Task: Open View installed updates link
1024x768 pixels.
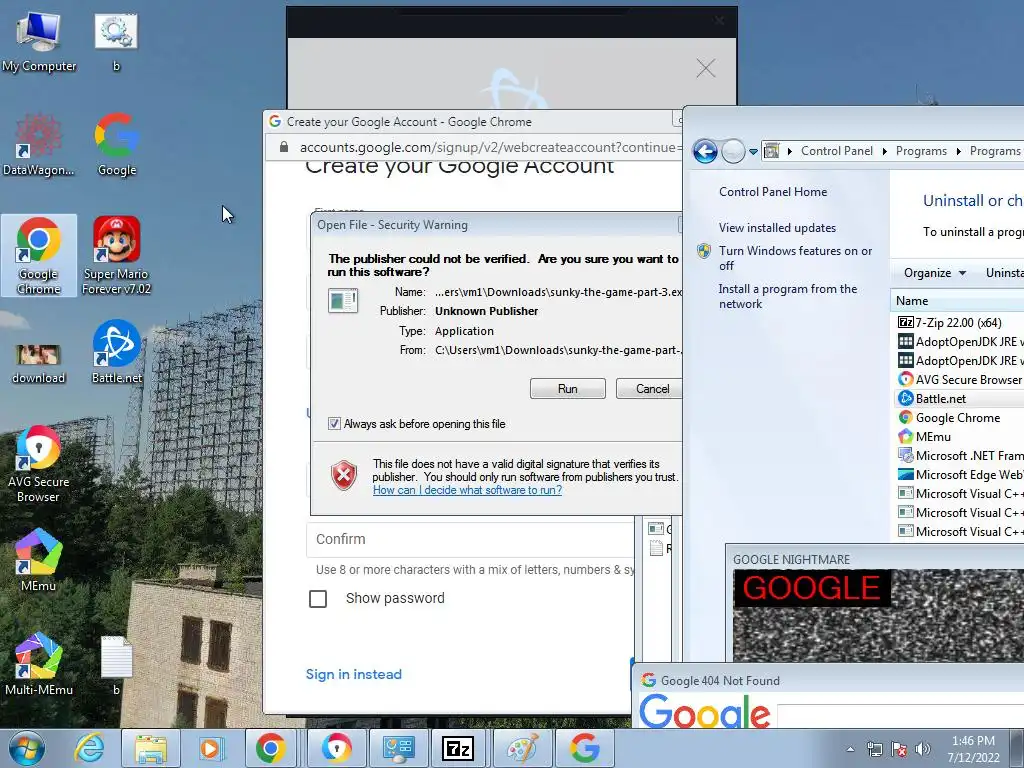Action: pyautogui.click(x=777, y=228)
